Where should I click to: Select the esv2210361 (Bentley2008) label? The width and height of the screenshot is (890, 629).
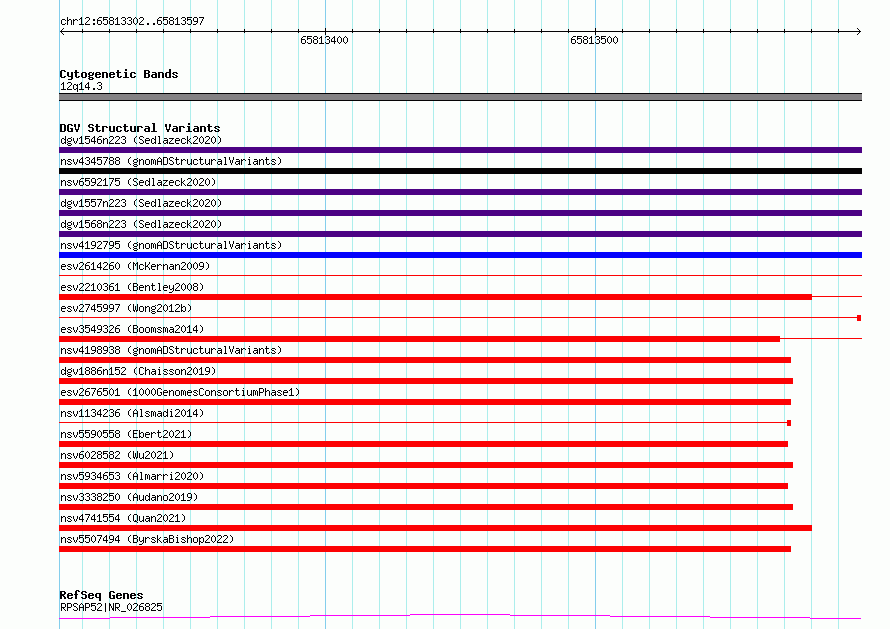coord(132,287)
